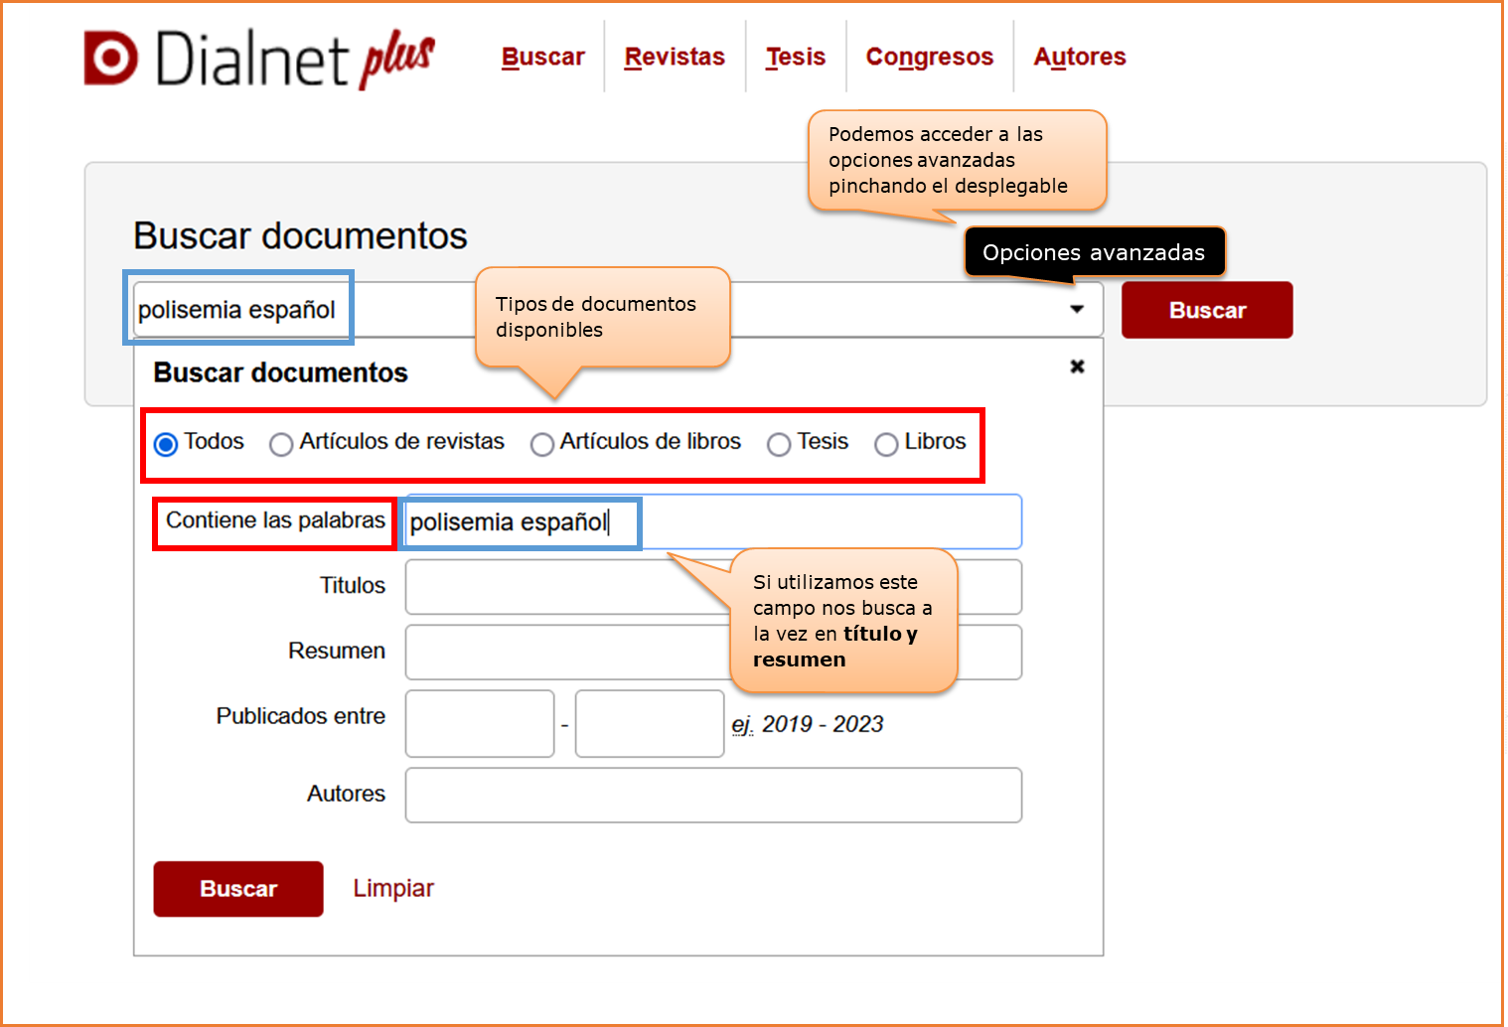The height and width of the screenshot is (1027, 1508).
Task: Navigate to the Congresos section
Action: click(929, 57)
